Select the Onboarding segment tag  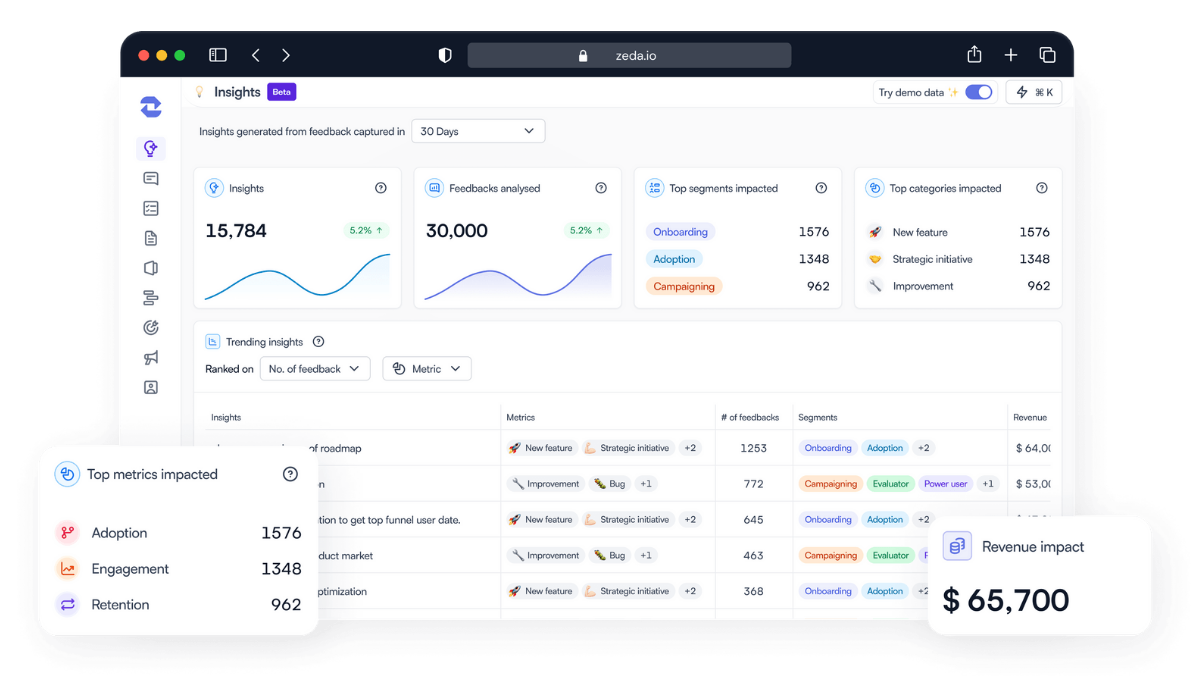680,231
